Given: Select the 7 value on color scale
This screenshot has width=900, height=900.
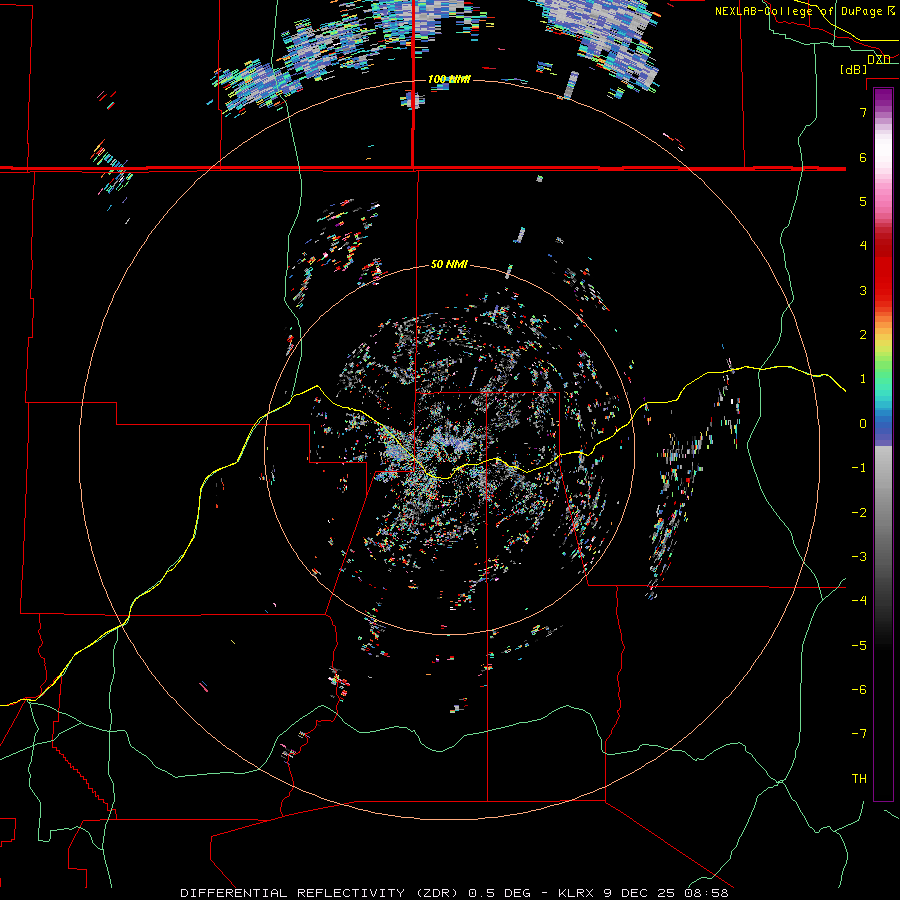Looking at the screenshot, I should coord(863,112).
